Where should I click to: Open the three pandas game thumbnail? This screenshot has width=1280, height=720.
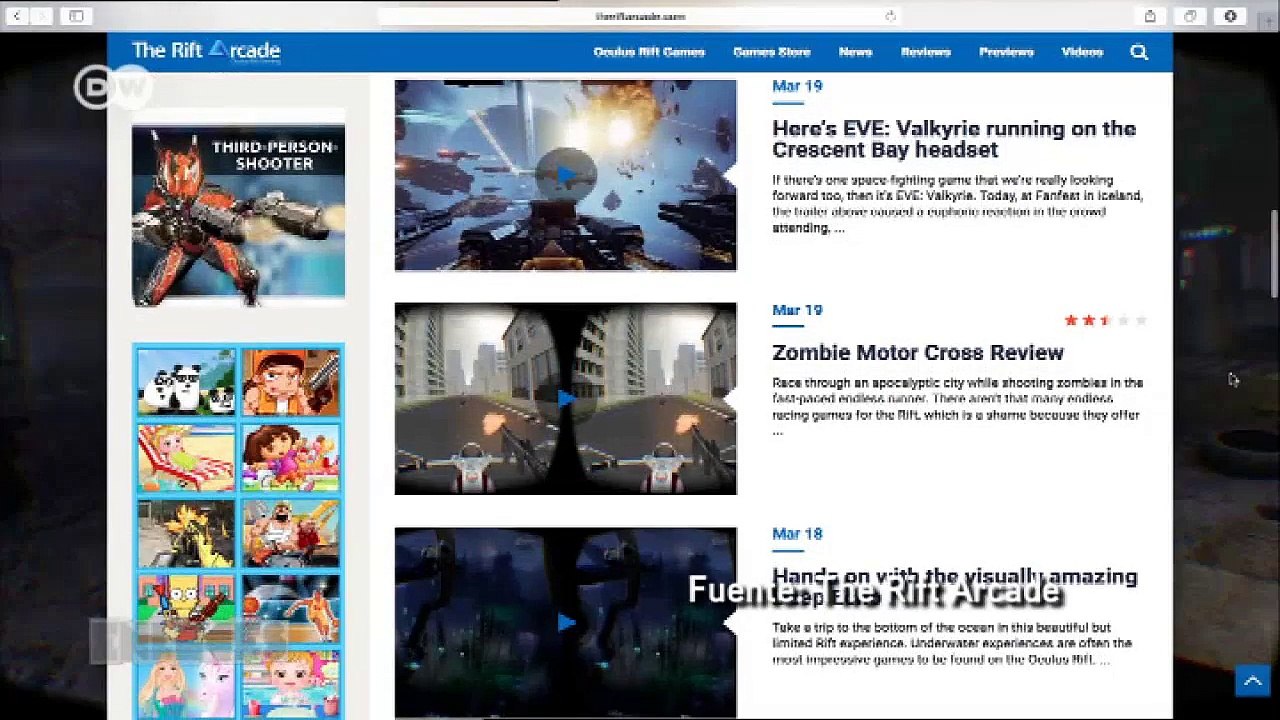pyautogui.click(x=187, y=382)
